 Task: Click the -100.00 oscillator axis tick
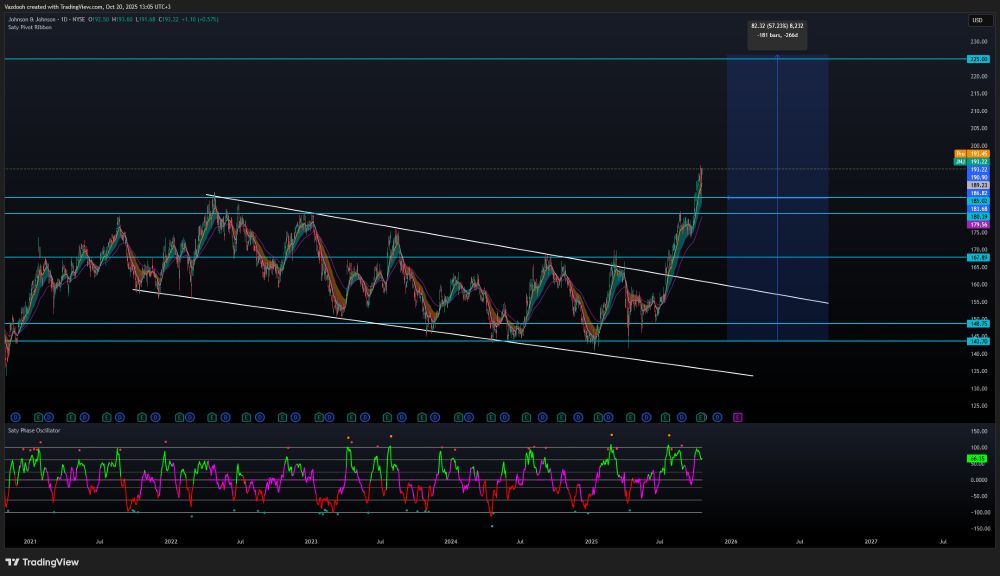pyautogui.click(x=979, y=512)
